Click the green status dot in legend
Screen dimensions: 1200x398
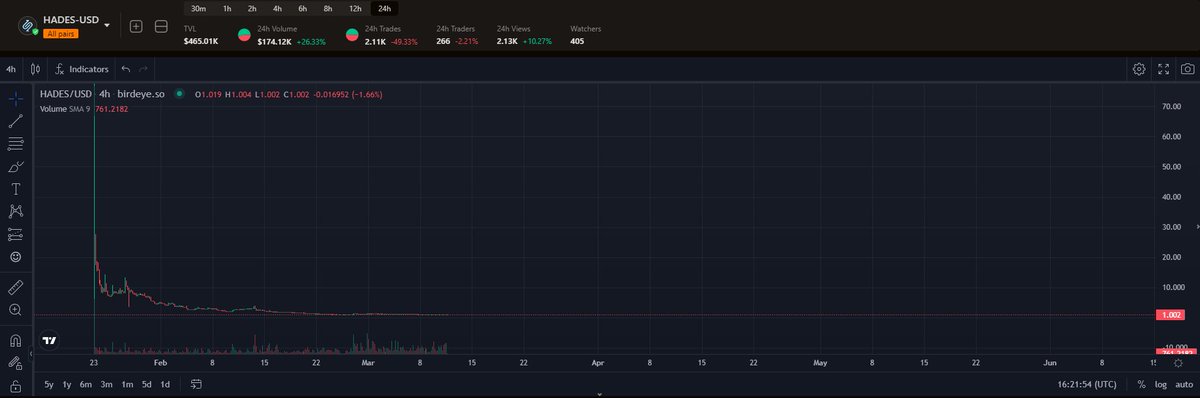(x=178, y=94)
